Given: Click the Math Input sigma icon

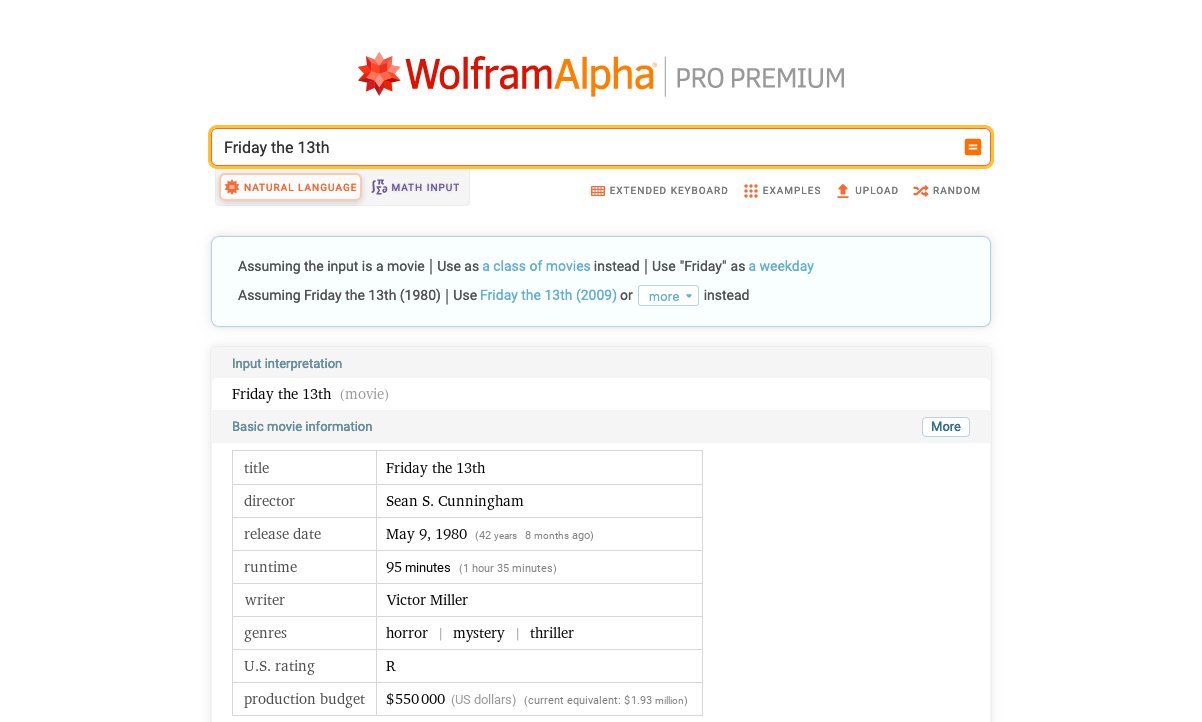Looking at the screenshot, I should pos(378,186).
